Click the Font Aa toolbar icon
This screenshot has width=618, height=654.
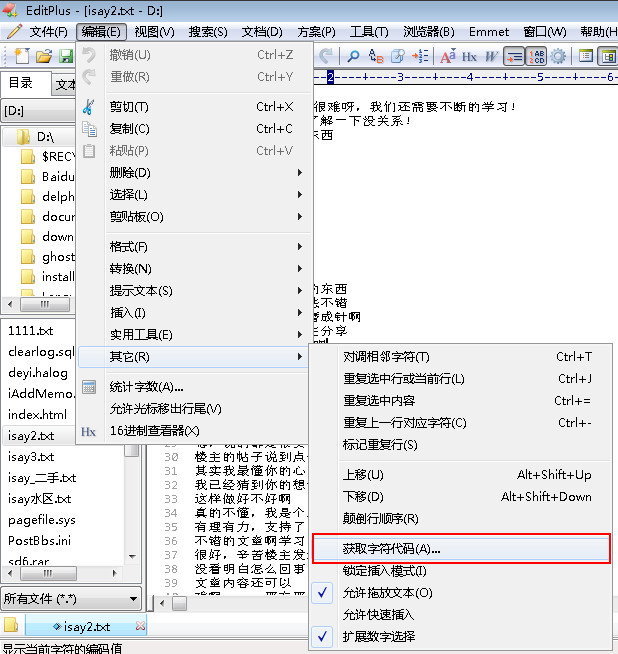coord(448,56)
